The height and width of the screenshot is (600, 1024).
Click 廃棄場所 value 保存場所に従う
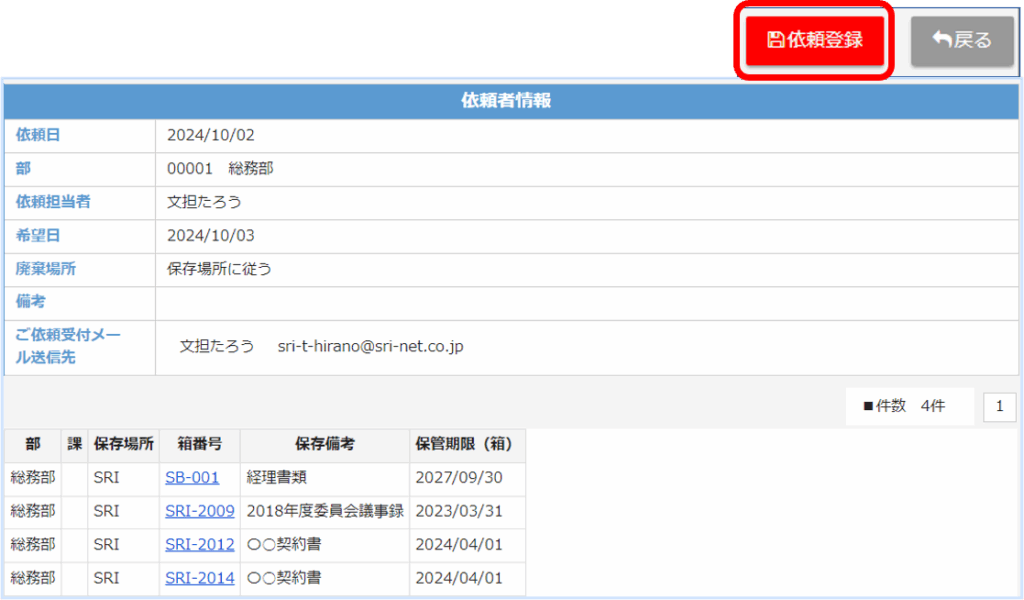click(219, 268)
